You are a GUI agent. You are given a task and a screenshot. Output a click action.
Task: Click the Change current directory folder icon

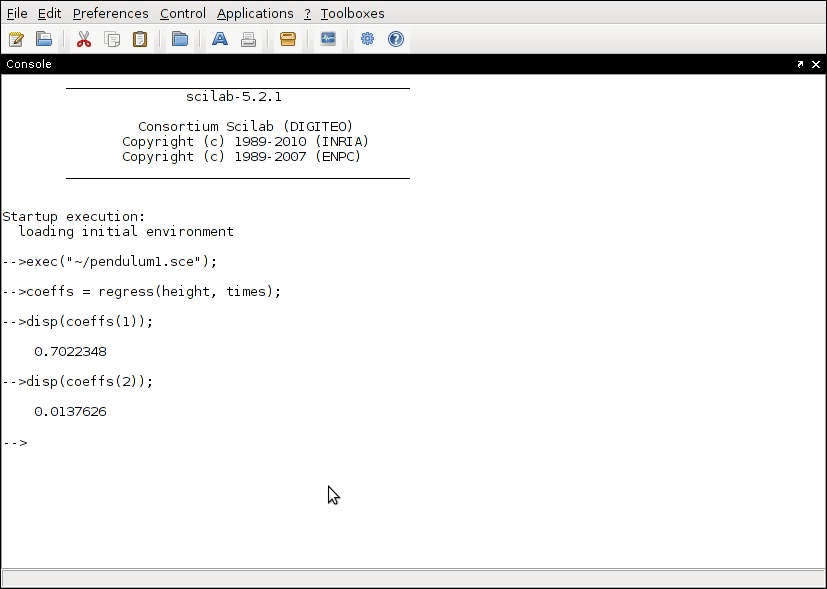pos(179,39)
